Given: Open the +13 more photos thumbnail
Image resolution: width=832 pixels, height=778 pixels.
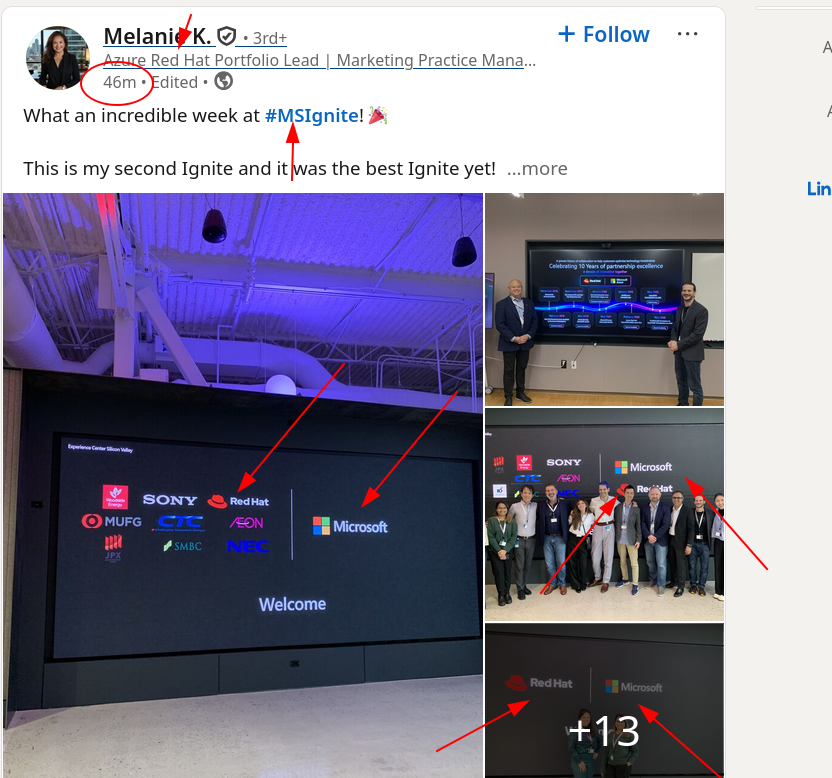Looking at the screenshot, I should (604, 701).
